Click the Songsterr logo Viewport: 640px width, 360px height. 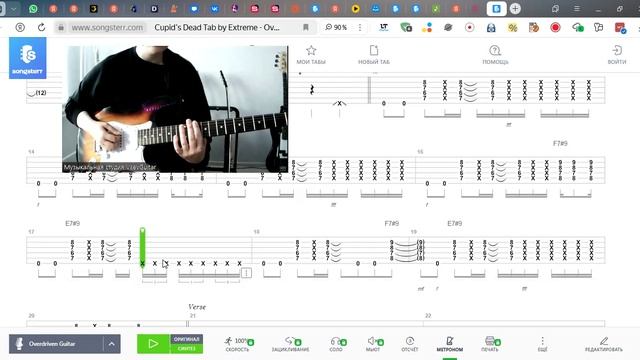point(27,58)
